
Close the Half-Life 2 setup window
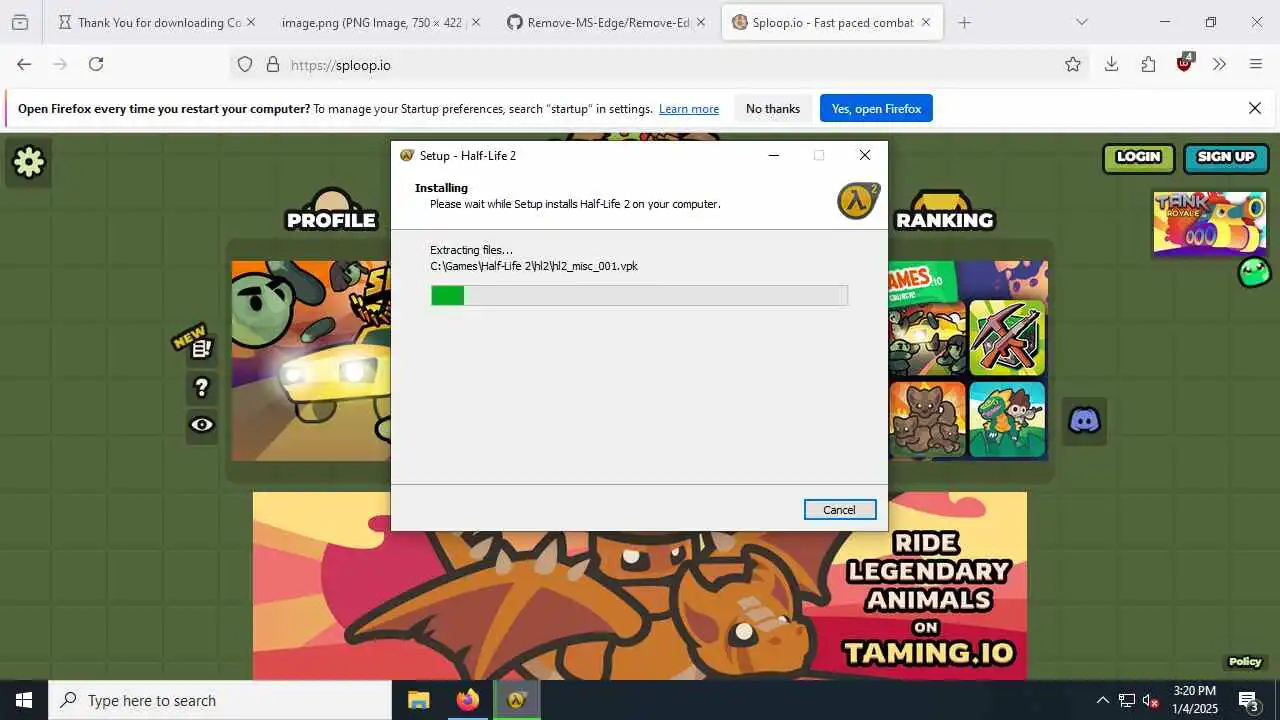click(865, 155)
